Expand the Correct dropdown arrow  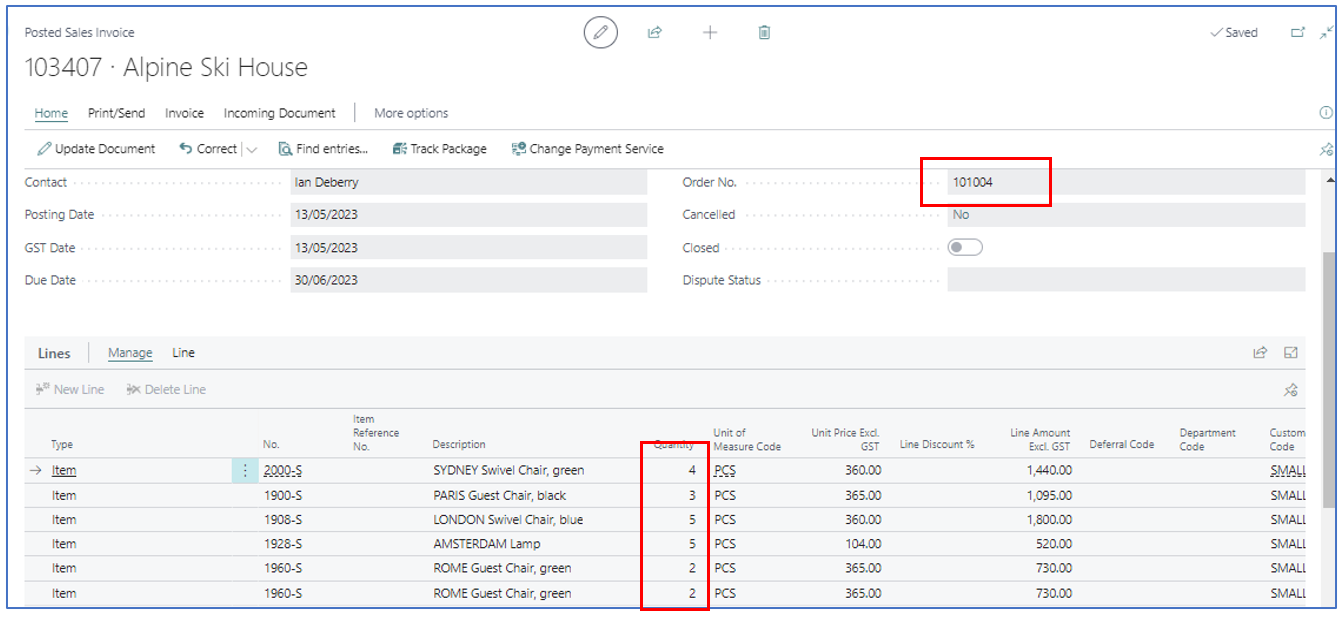pyautogui.click(x=251, y=150)
